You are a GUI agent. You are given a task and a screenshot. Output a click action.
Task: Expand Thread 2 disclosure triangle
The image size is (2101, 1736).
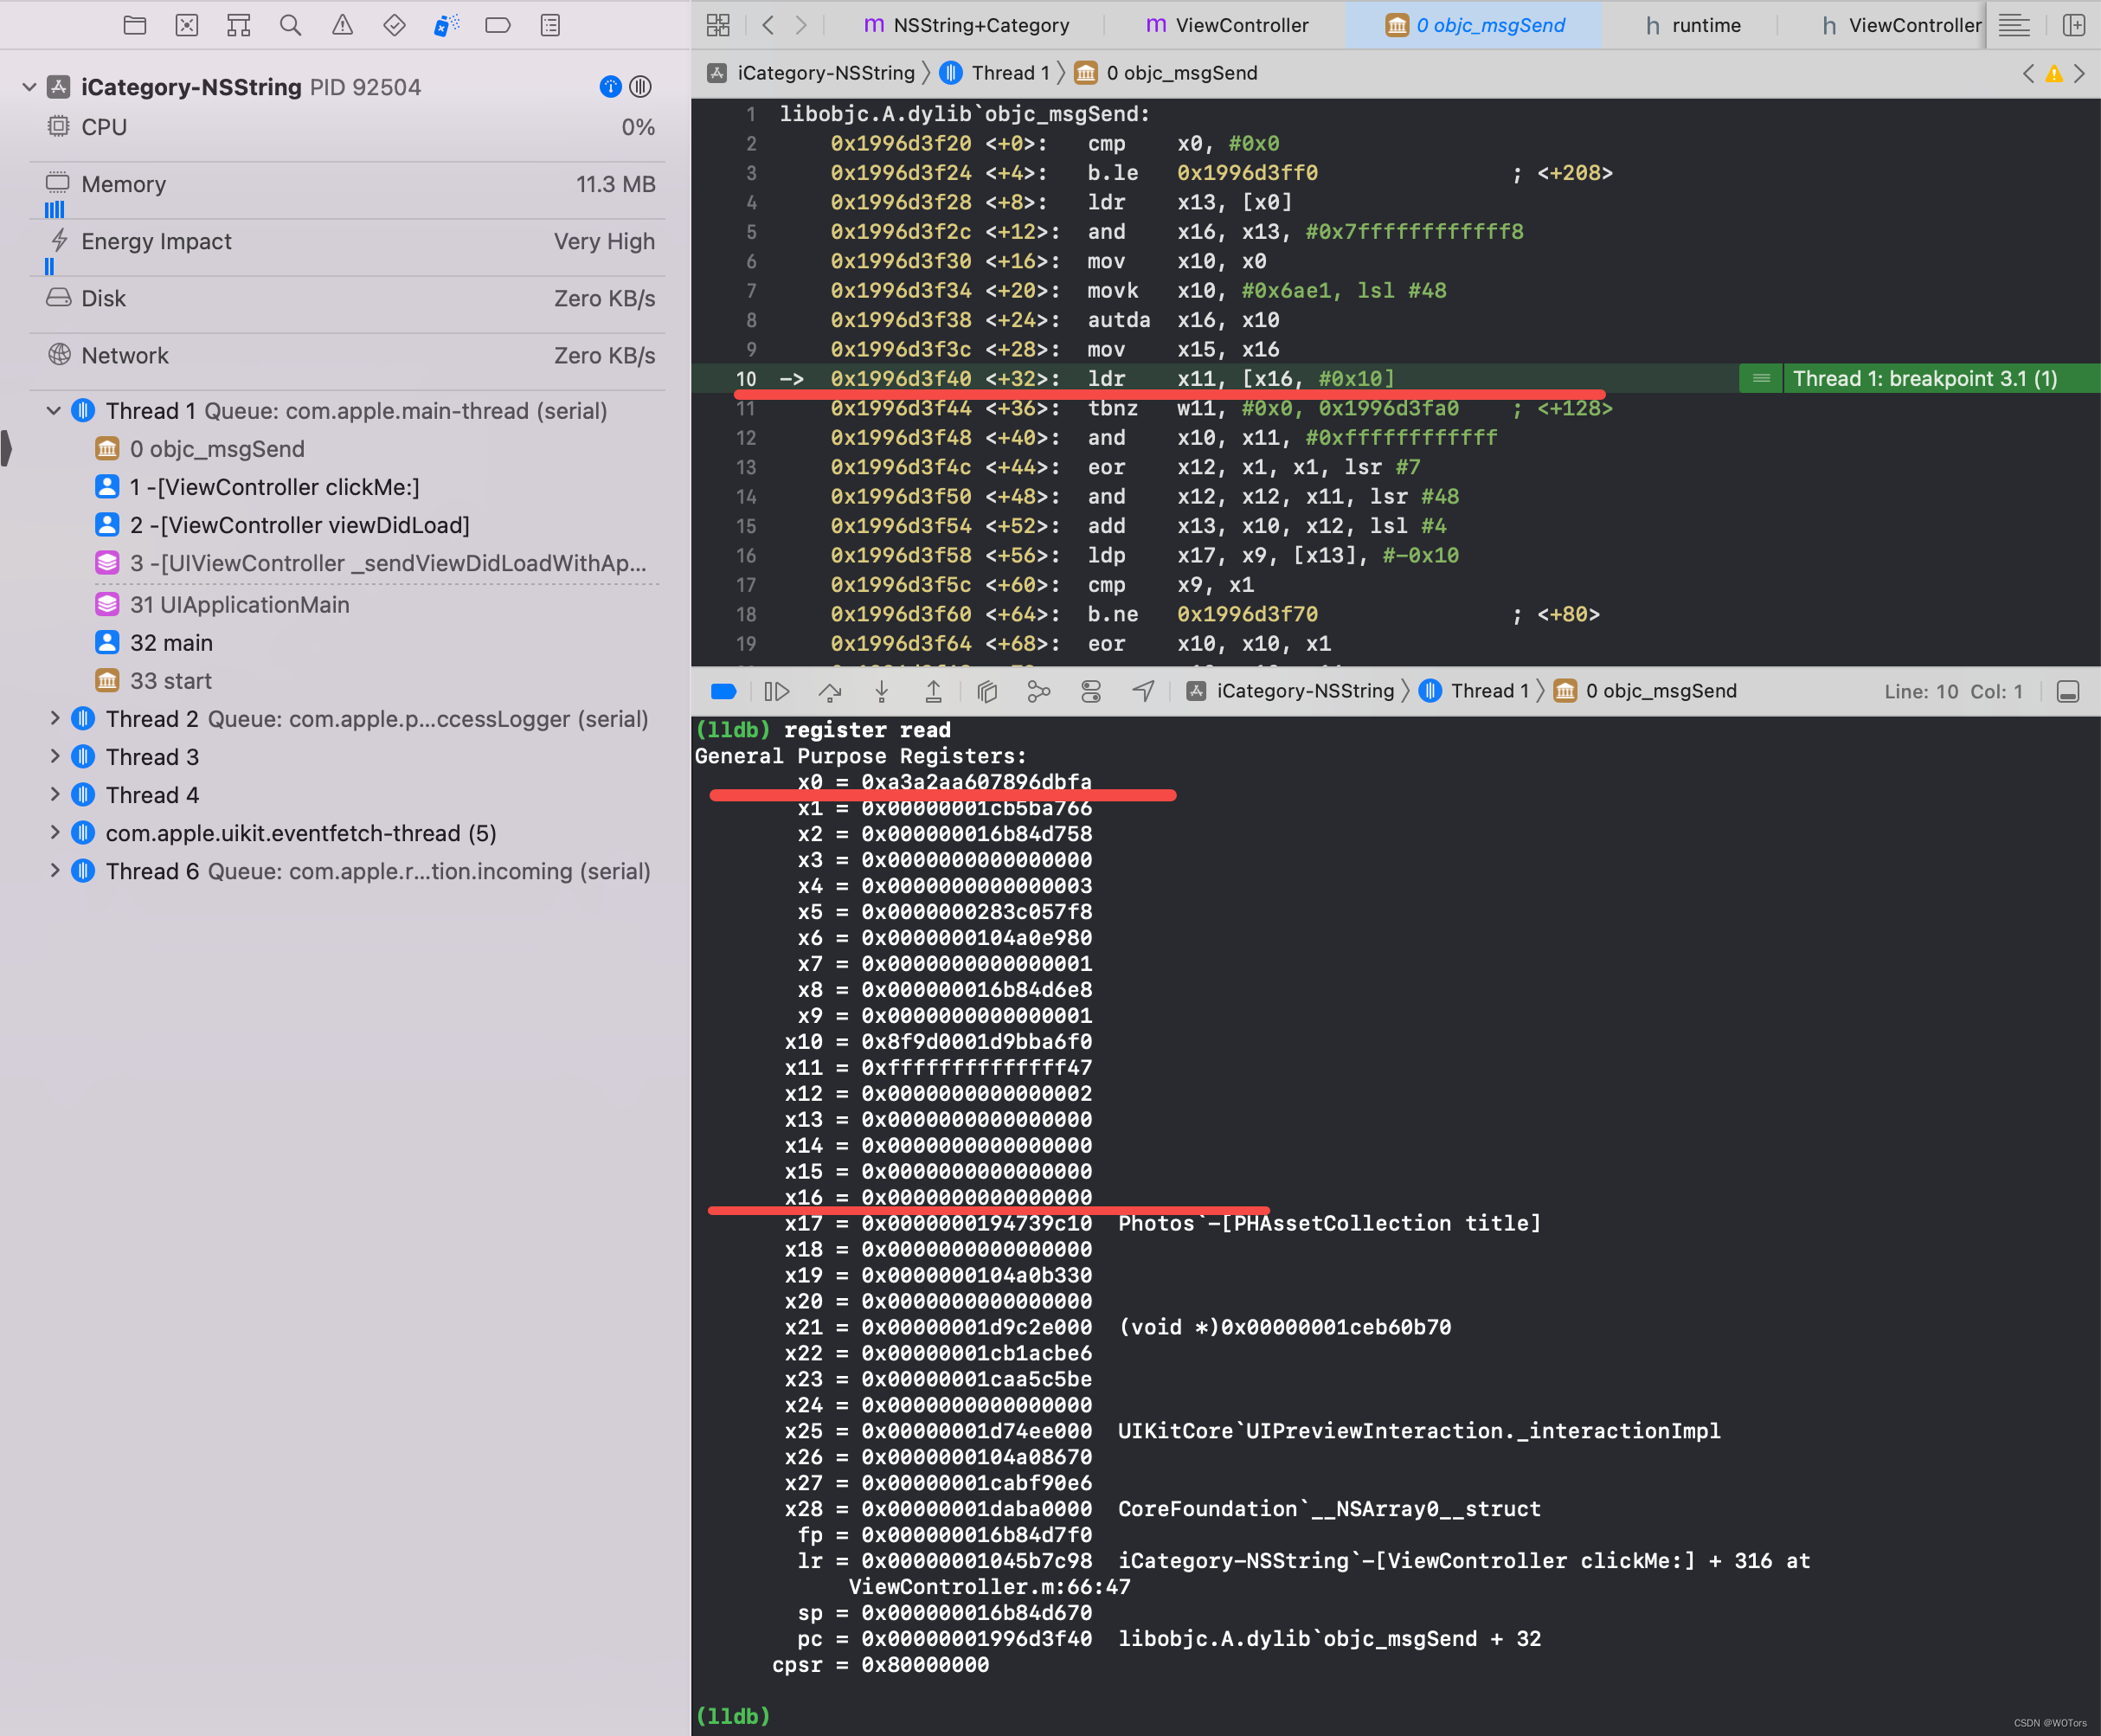(x=54, y=718)
